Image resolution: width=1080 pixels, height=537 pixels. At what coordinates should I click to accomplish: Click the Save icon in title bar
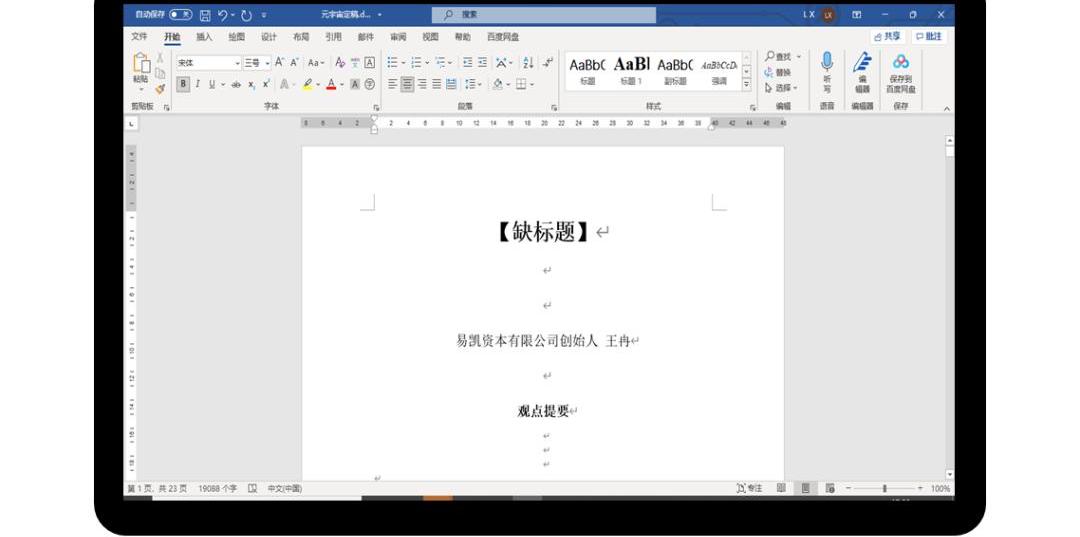[205, 15]
